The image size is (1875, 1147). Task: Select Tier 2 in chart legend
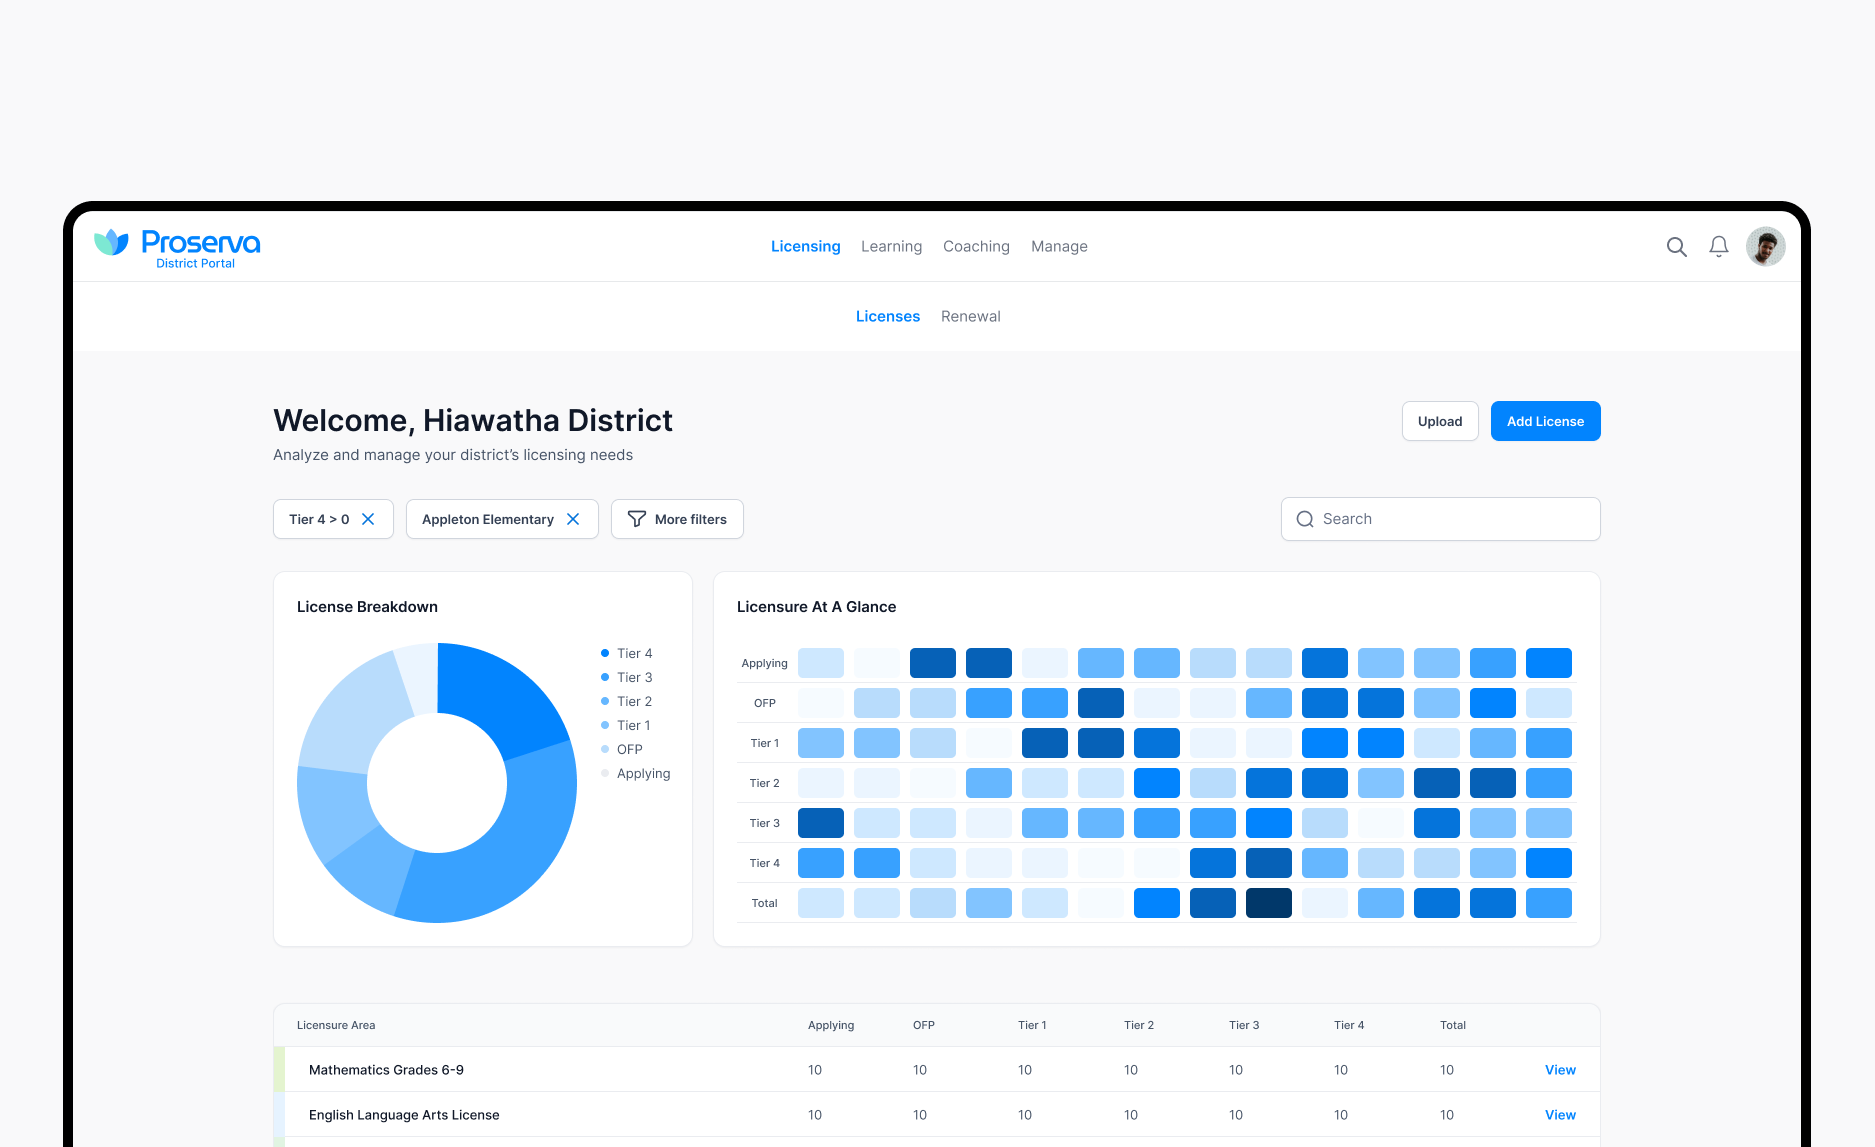(x=627, y=701)
